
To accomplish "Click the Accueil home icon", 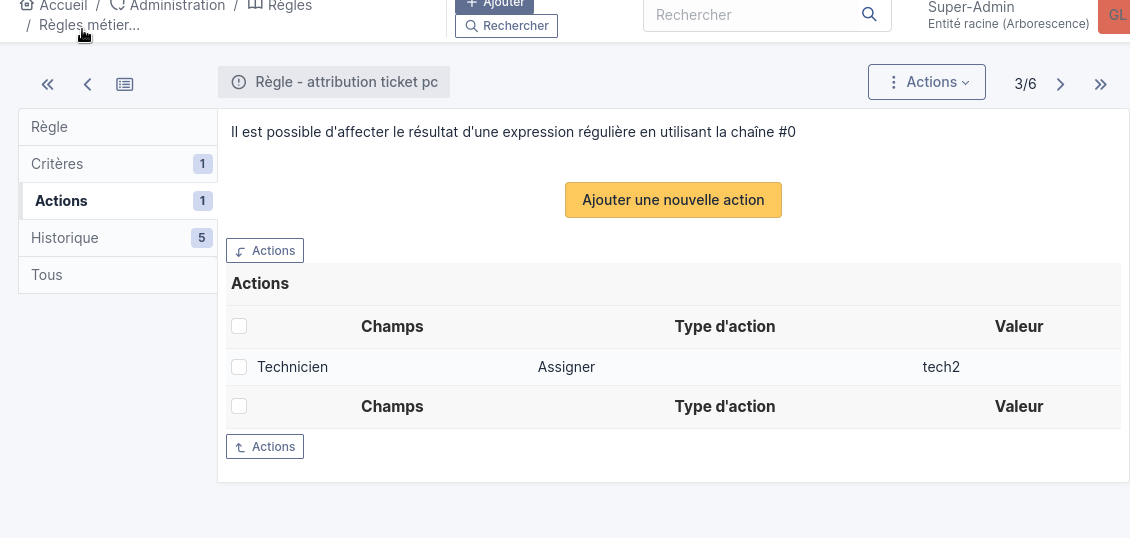I will [x=27, y=6].
